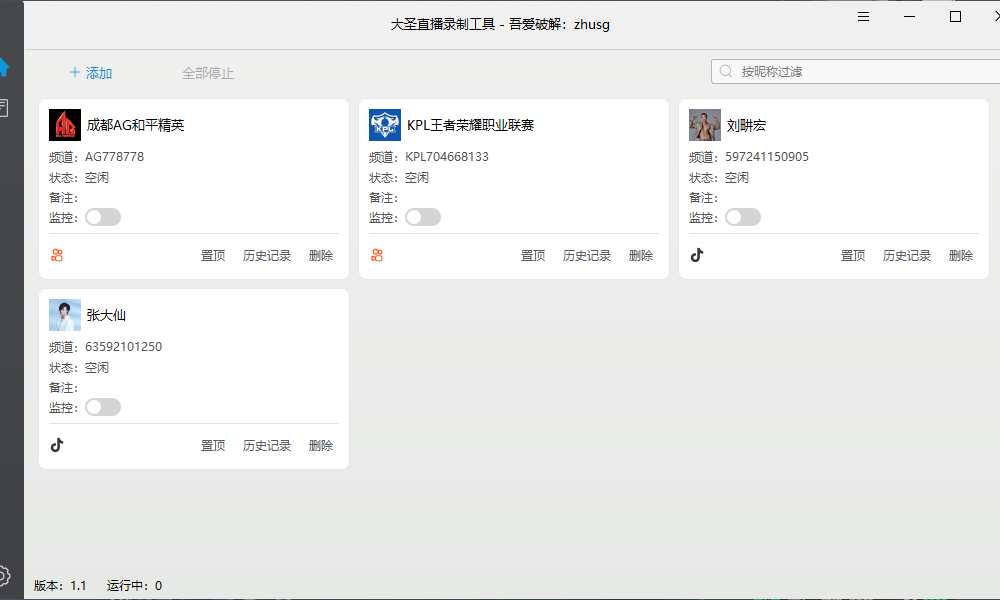This screenshot has width=1000, height=600.
Task: Open the settings gear in sidebar
Action: pyautogui.click(x=4, y=575)
